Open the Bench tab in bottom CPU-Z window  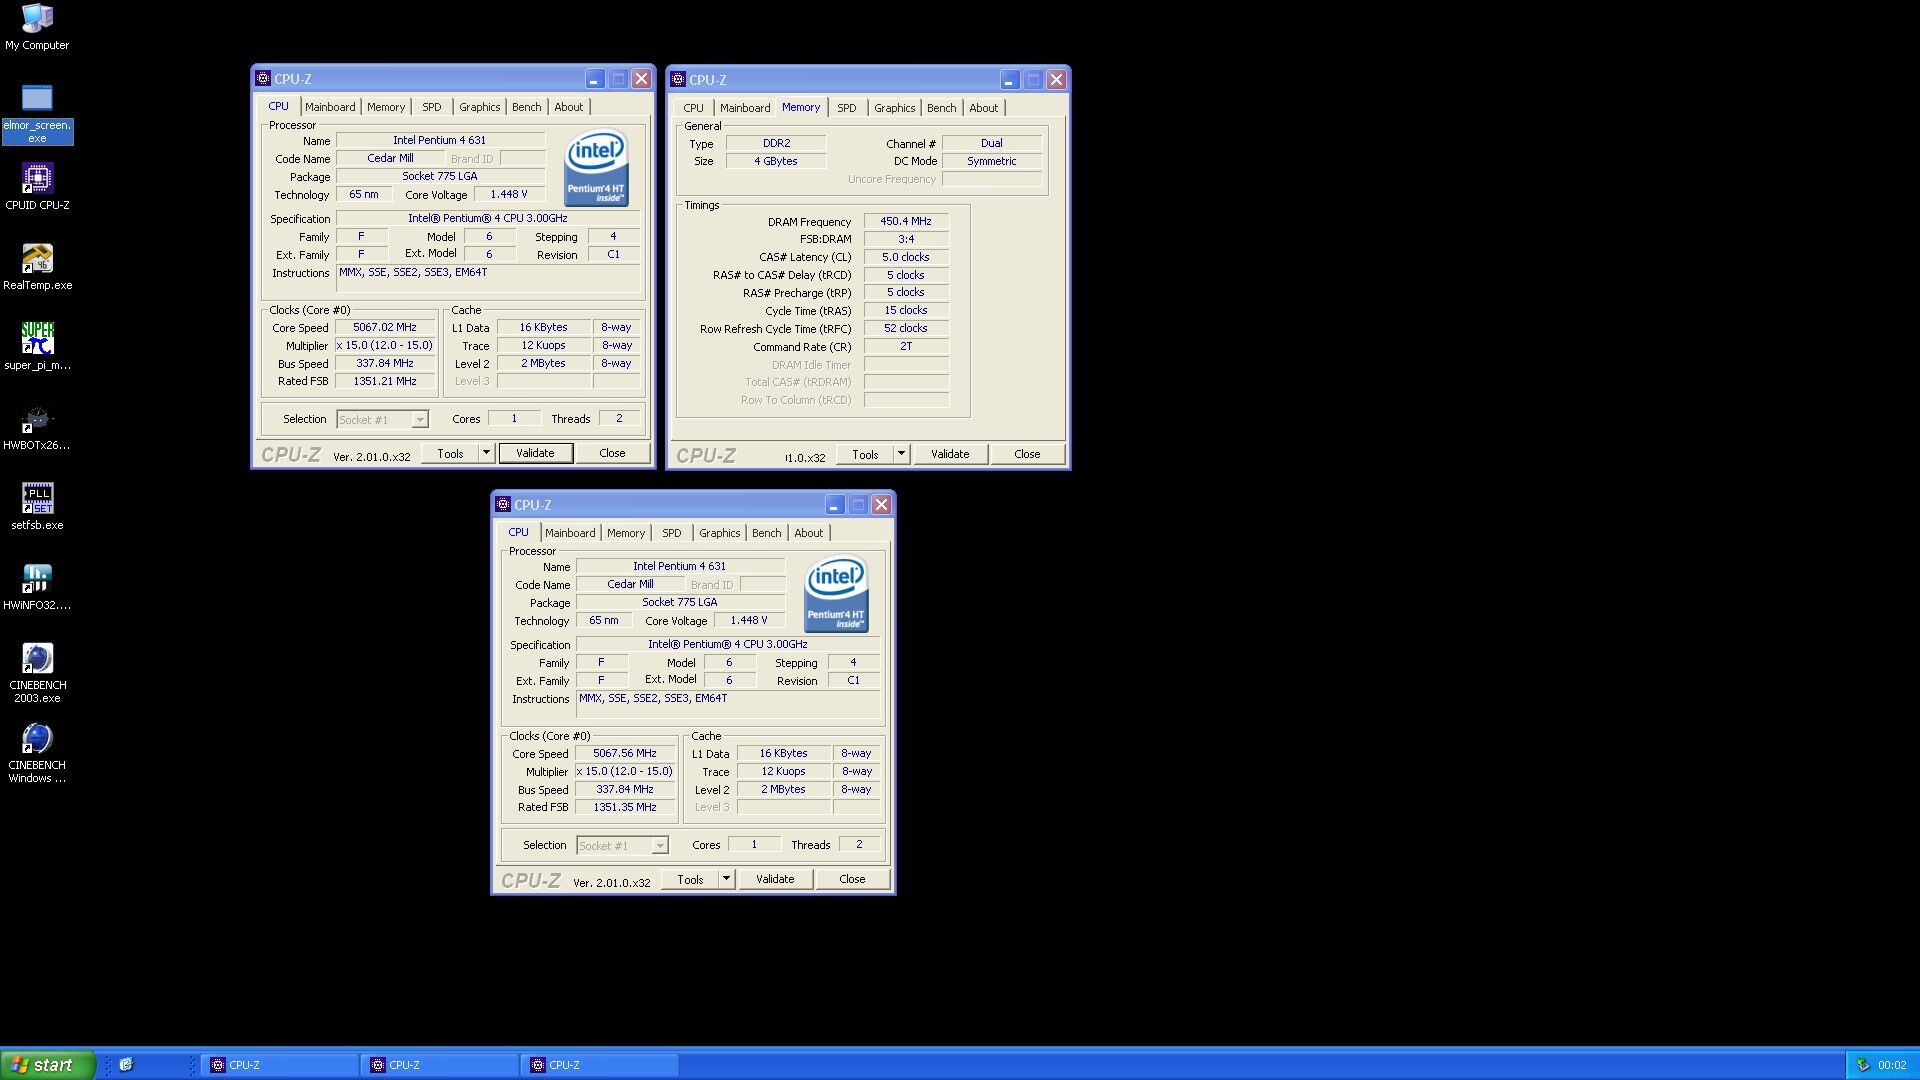click(x=766, y=533)
